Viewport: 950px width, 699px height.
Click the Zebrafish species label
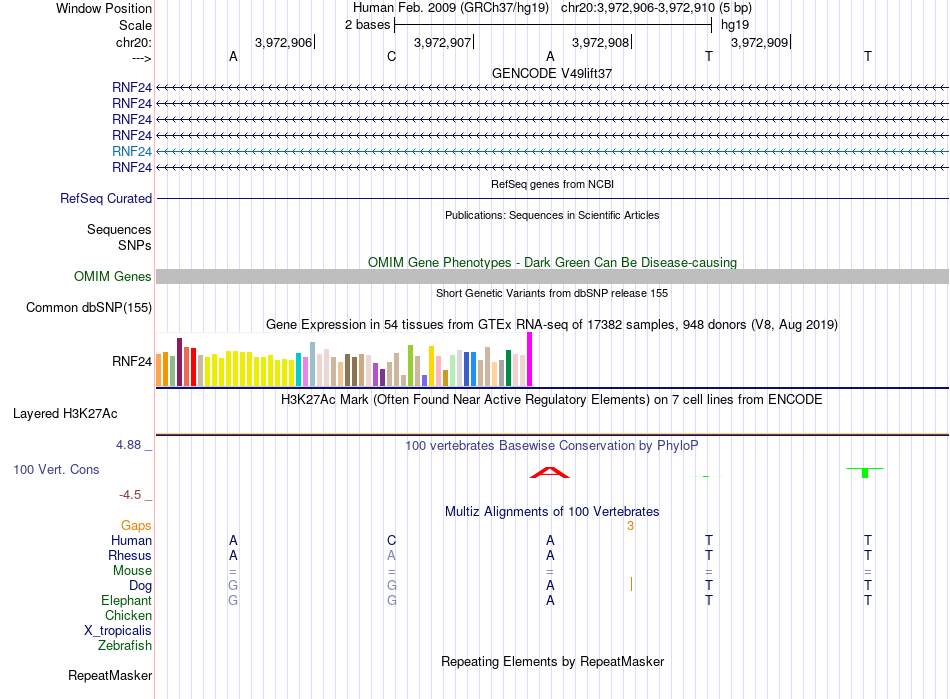pyautogui.click(x=125, y=646)
